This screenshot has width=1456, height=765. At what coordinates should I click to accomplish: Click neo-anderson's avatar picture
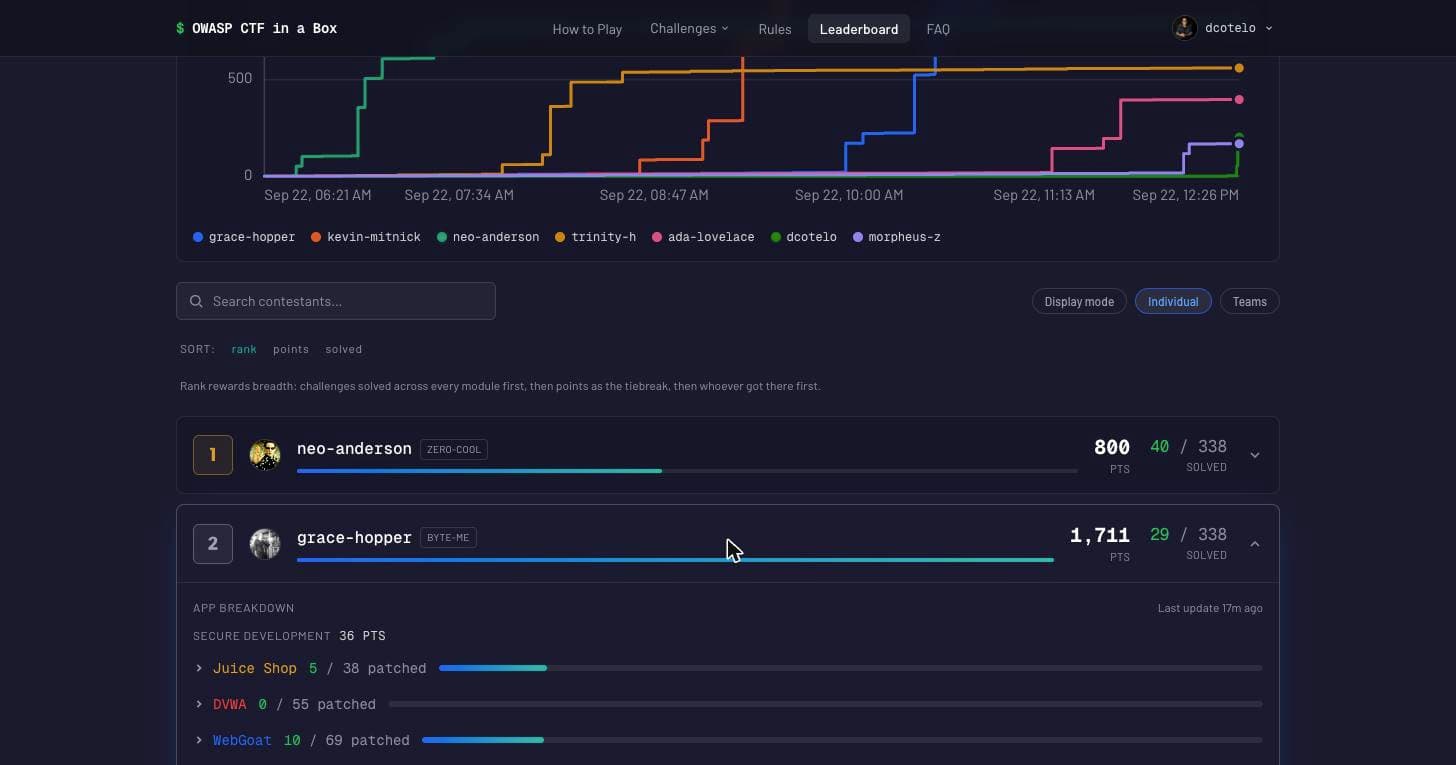(x=265, y=455)
